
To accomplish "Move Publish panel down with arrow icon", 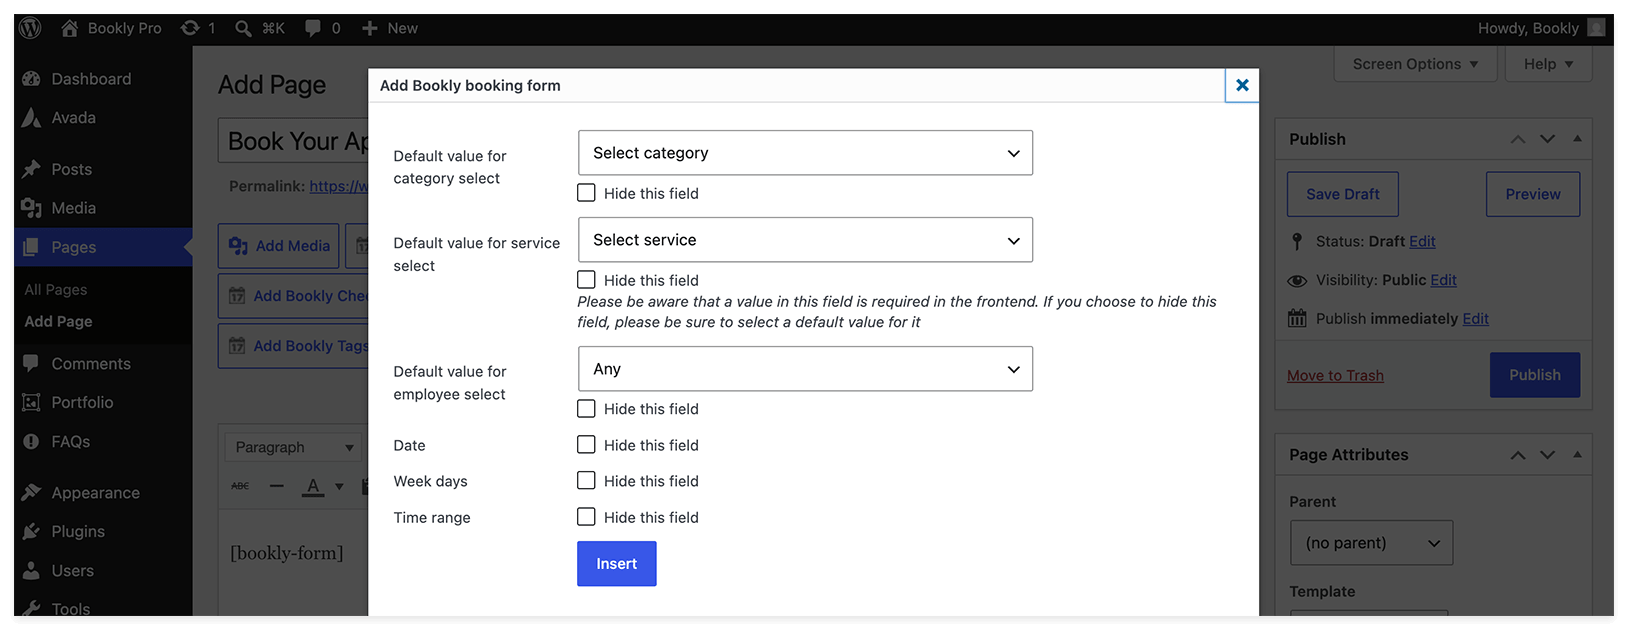I will (x=1548, y=139).
